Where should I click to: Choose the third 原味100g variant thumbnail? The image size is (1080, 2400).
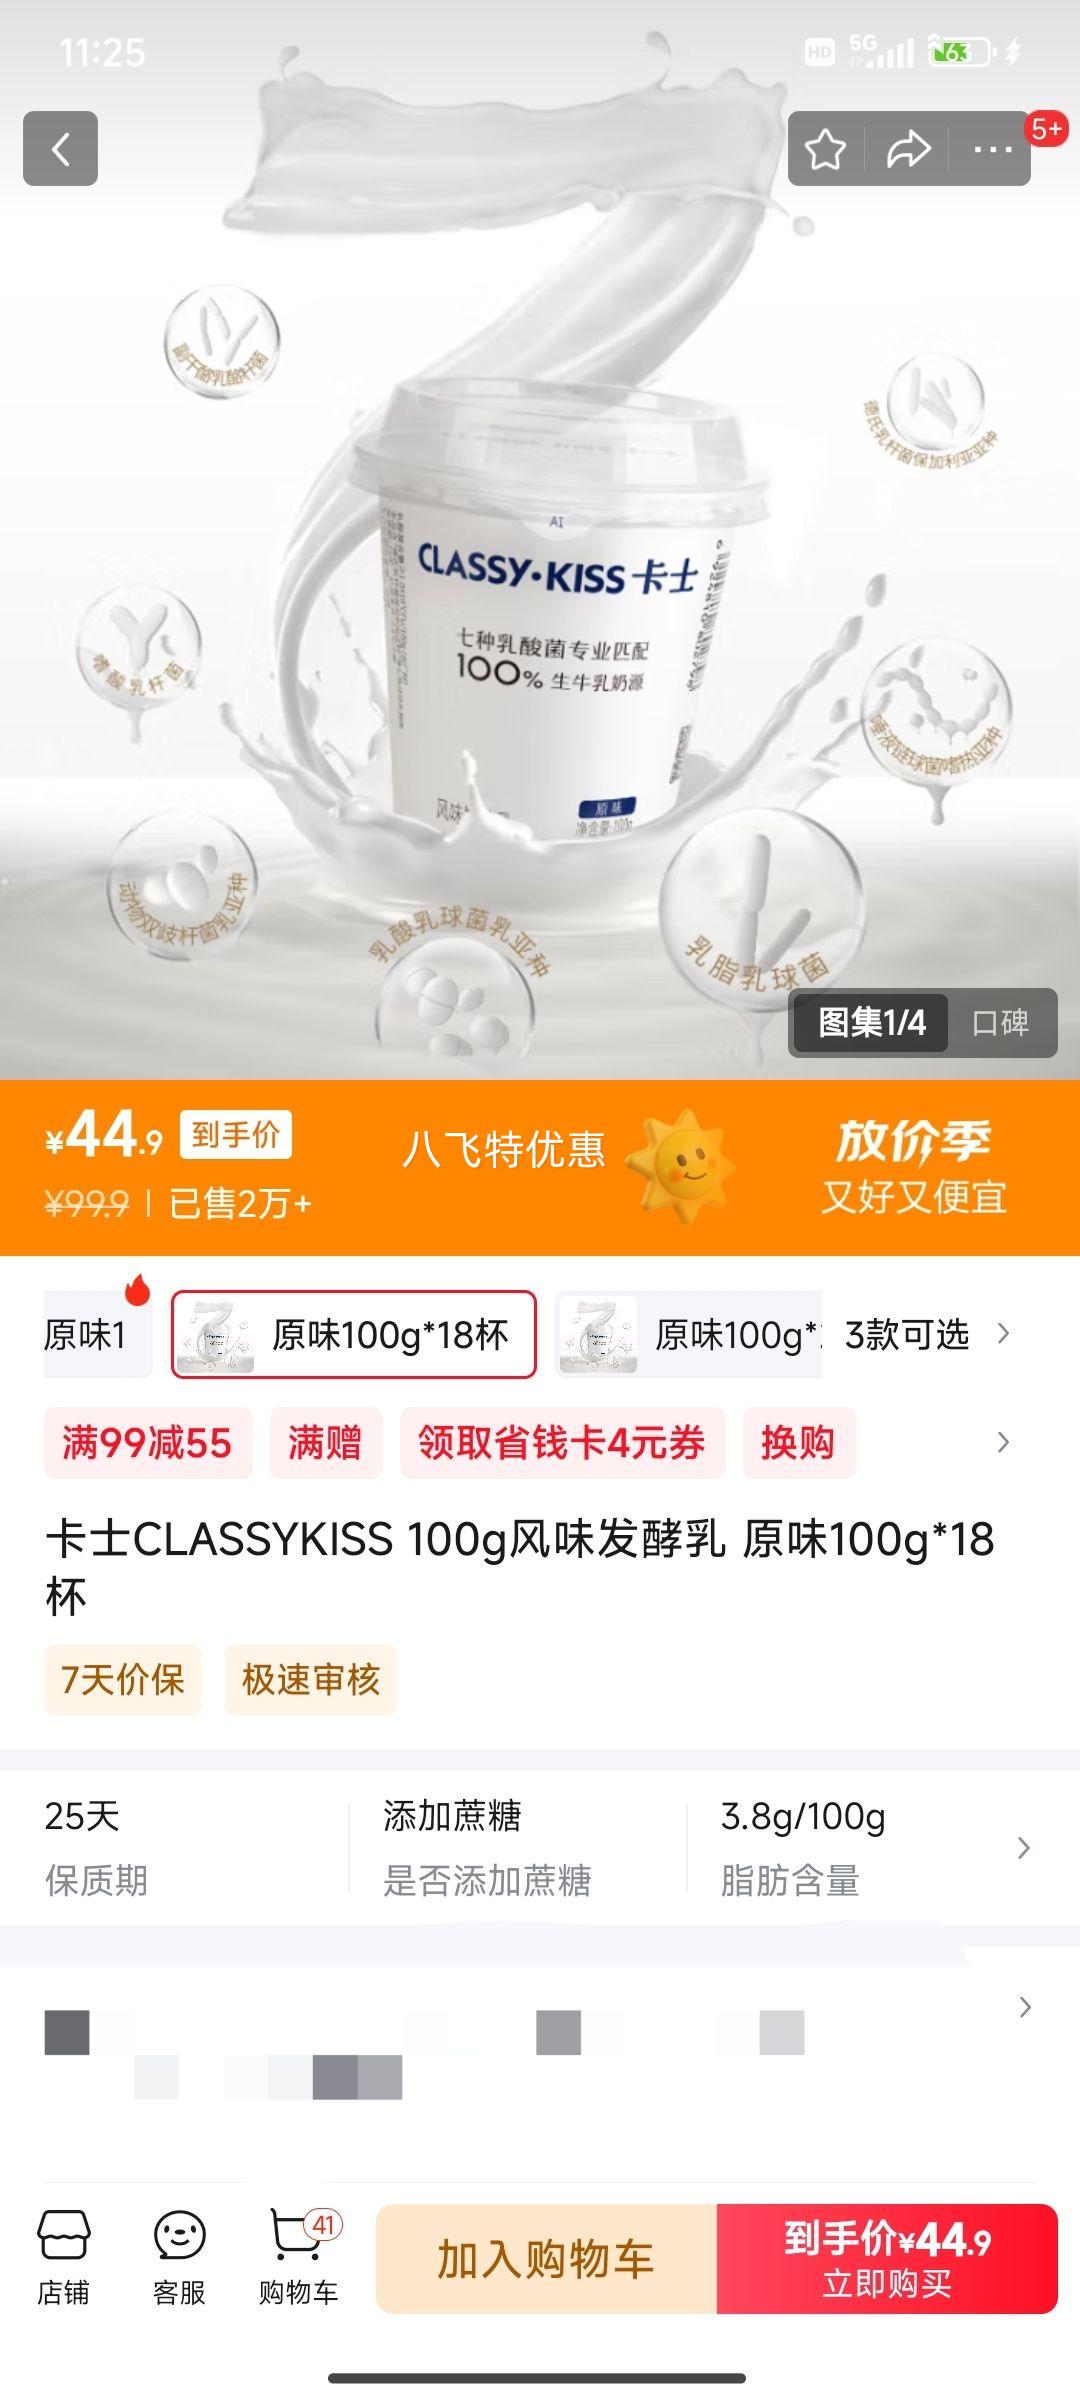coord(688,1334)
